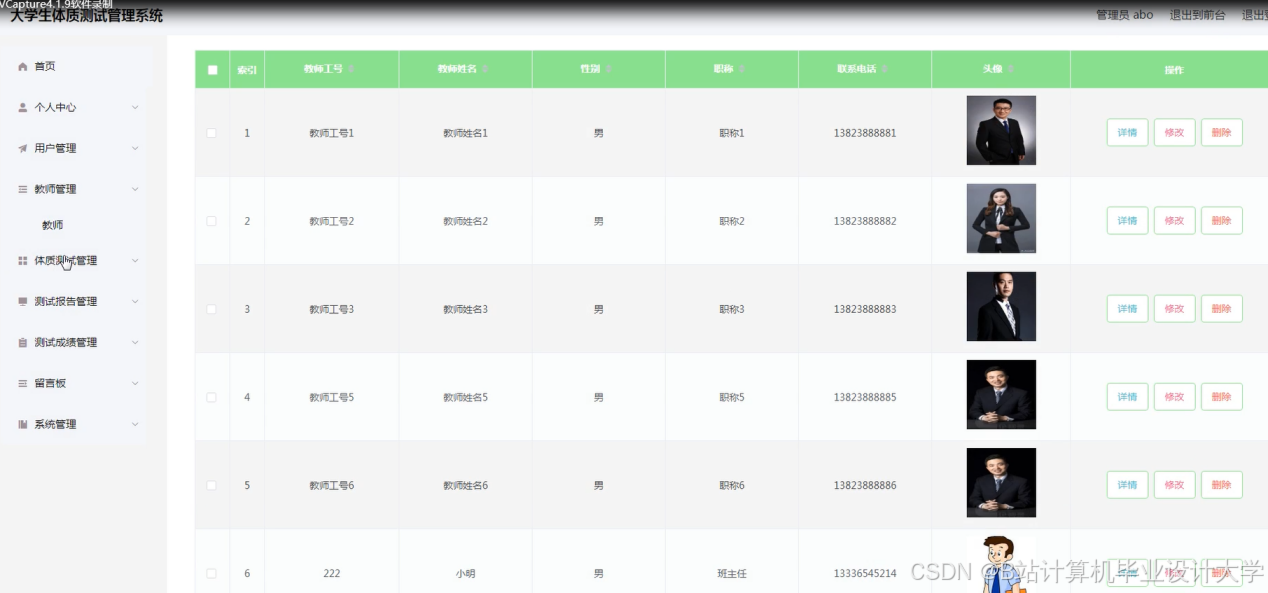This screenshot has width=1268, height=593.
Task: Check the checkbox for row 教师工号5
Action: (x=211, y=397)
